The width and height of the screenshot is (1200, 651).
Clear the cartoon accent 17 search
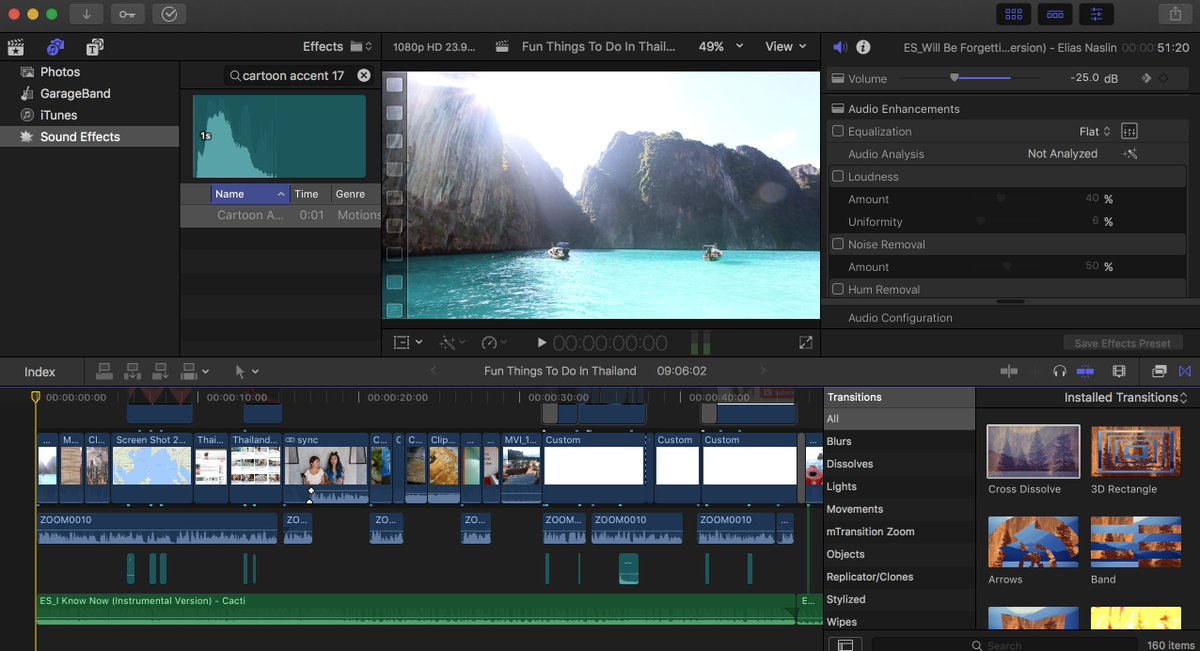pyautogui.click(x=364, y=75)
